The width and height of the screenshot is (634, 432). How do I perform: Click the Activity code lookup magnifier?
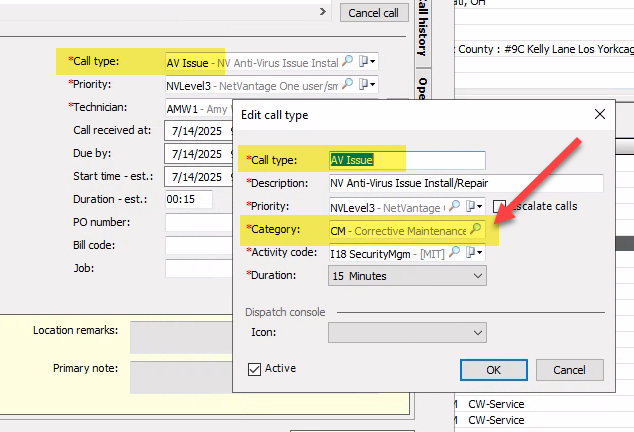(454, 253)
